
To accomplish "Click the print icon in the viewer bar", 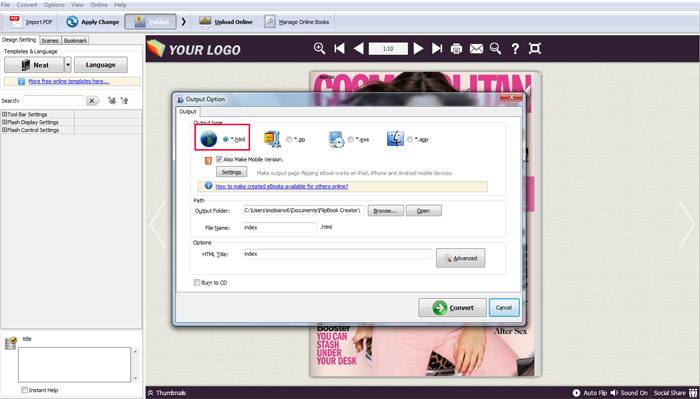I will pos(456,48).
